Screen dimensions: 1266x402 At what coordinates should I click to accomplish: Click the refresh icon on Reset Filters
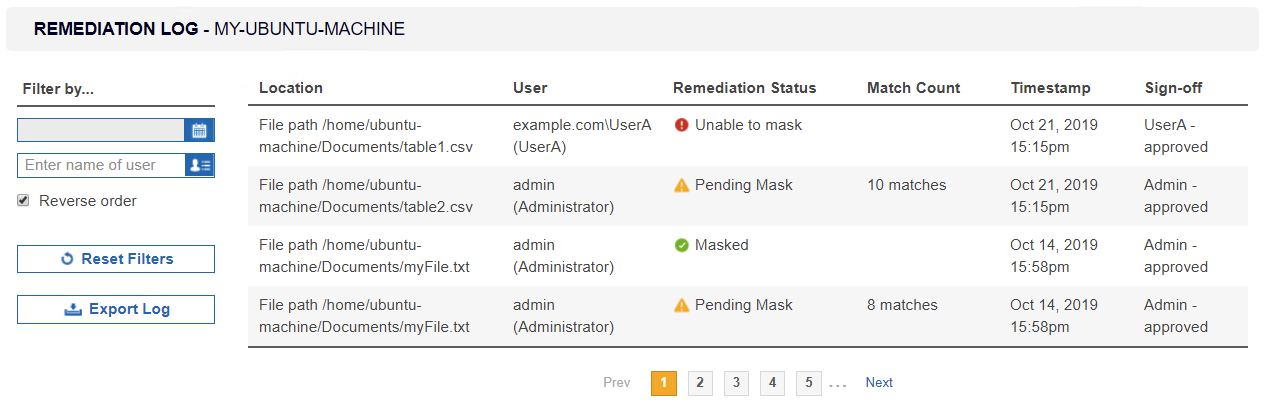click(x=68, y=259)
